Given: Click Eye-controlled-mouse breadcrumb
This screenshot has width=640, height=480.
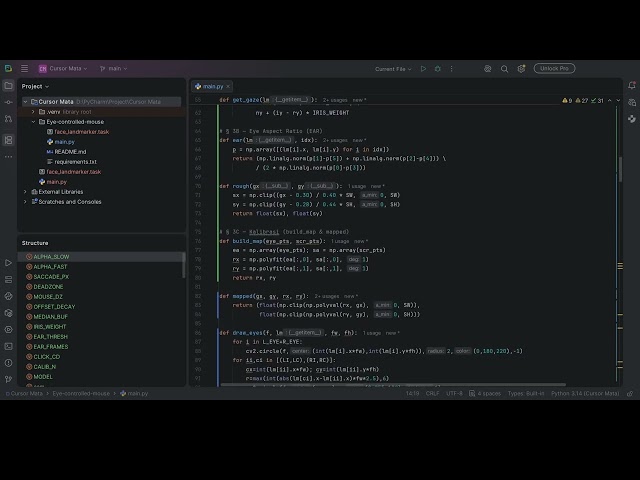Looking at the screenshot, I should pyautogui.click(x=81, y=393).
